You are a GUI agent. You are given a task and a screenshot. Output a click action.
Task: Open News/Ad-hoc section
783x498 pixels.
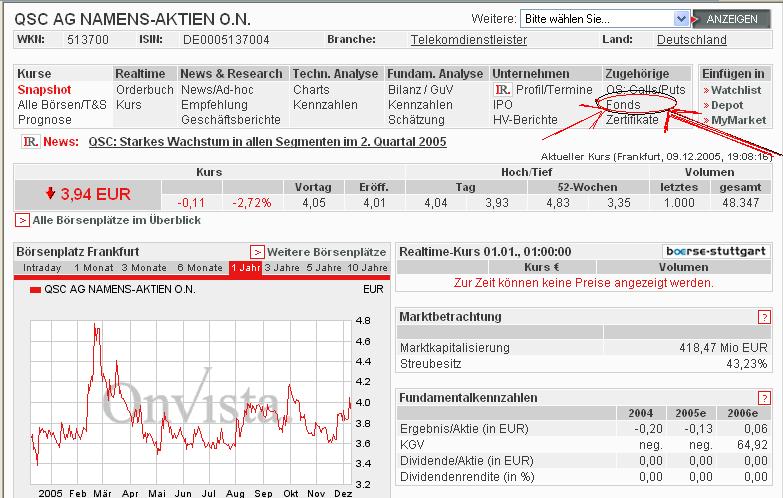click(217, 90)
